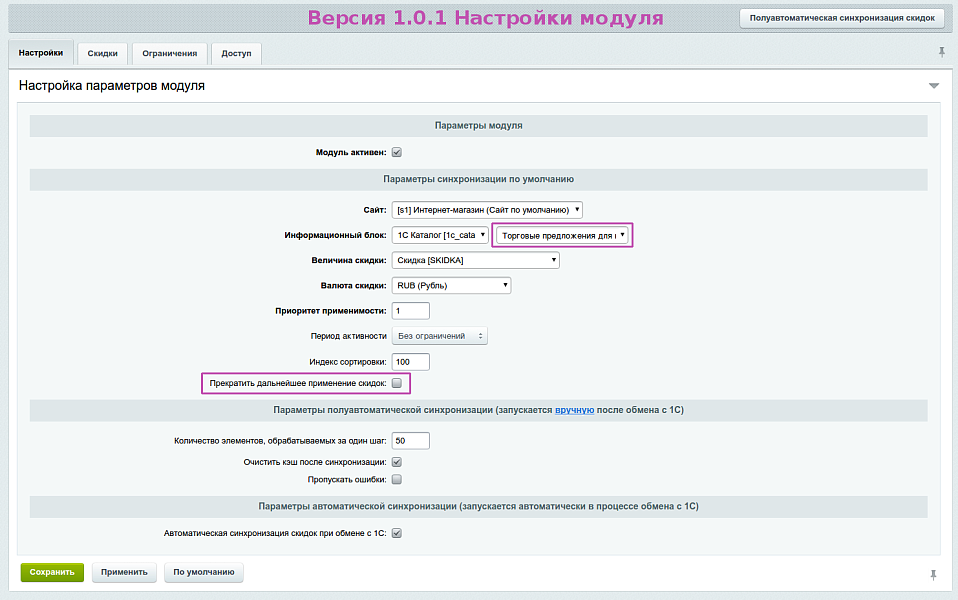Open the '1С Каталог' info block dropdown
The width and height of the screenshot is (958, 600).
(440, 235)
